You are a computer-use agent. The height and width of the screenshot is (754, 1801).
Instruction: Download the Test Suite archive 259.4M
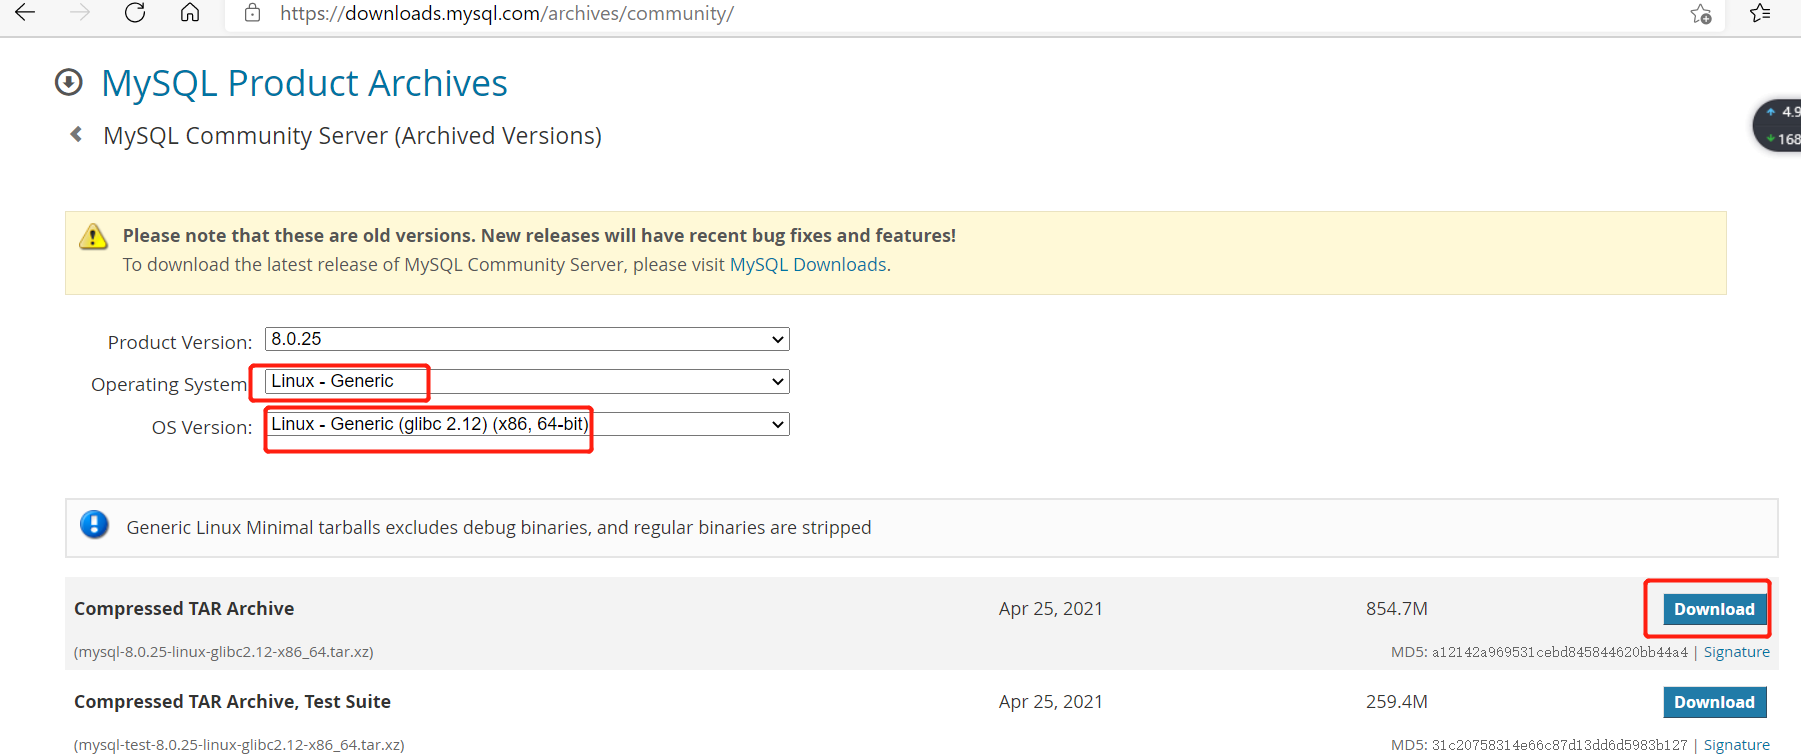coord(1714,702)
